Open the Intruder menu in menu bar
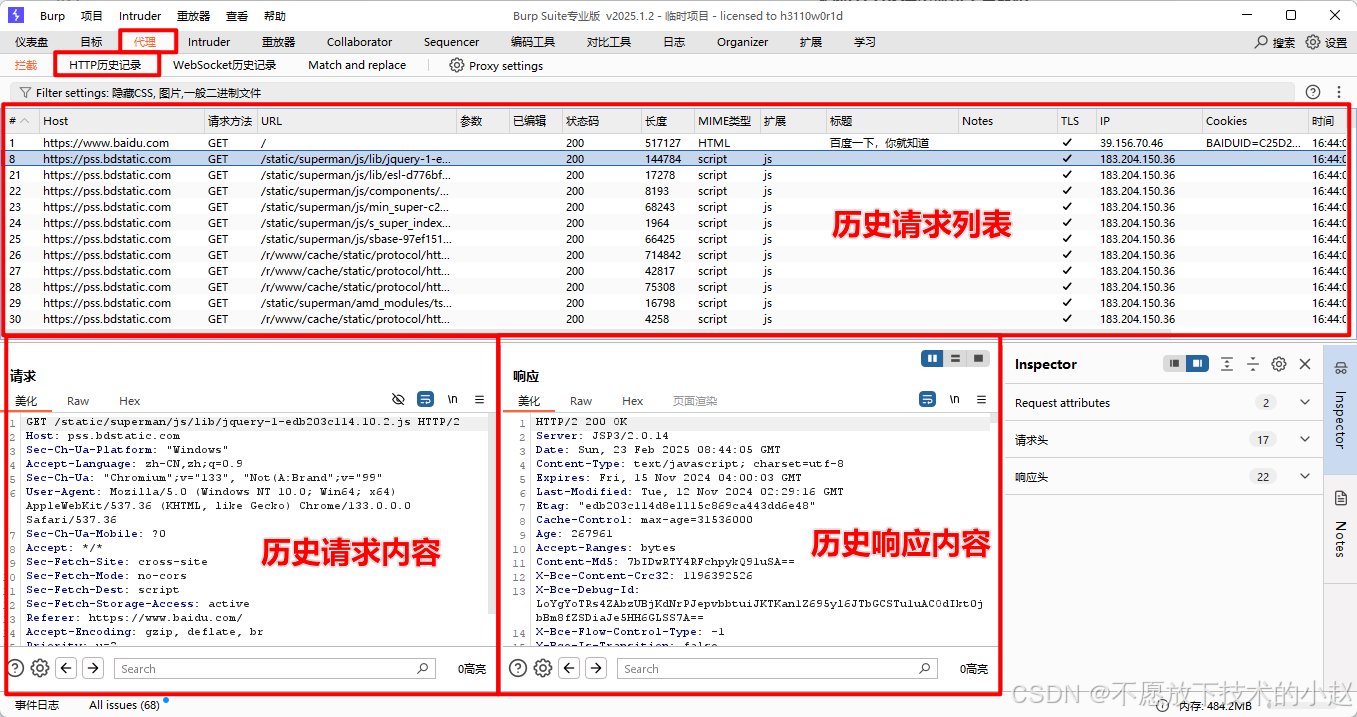 140,16
